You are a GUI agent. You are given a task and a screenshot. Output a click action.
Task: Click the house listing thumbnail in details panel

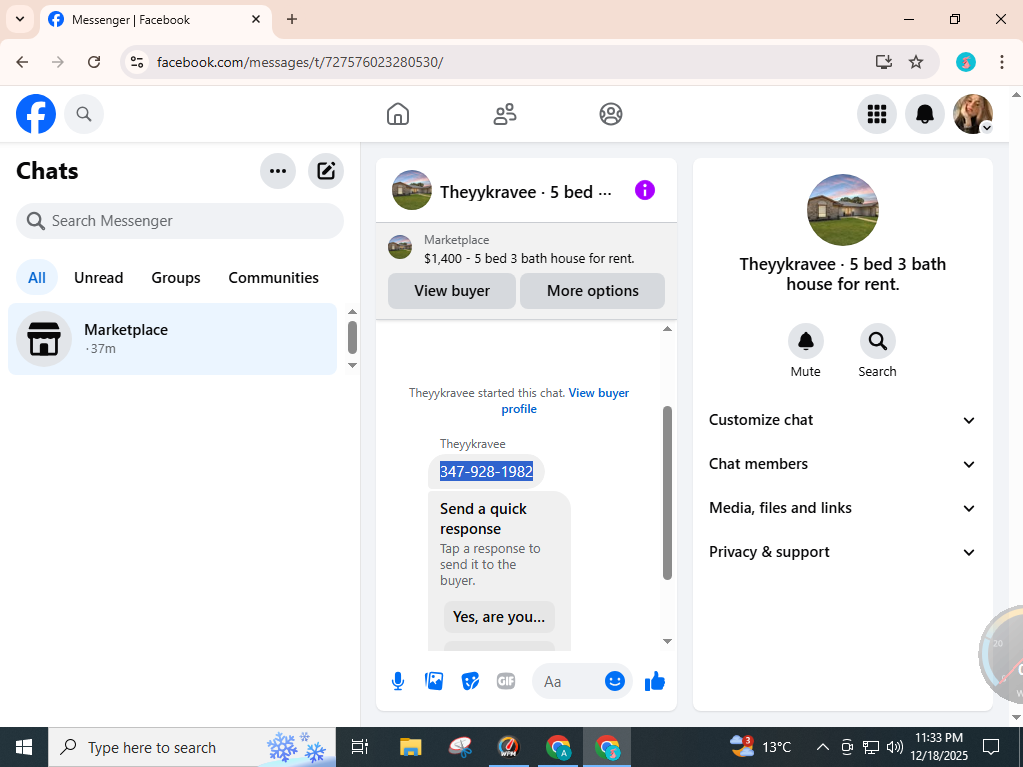[x=842, y=210]
